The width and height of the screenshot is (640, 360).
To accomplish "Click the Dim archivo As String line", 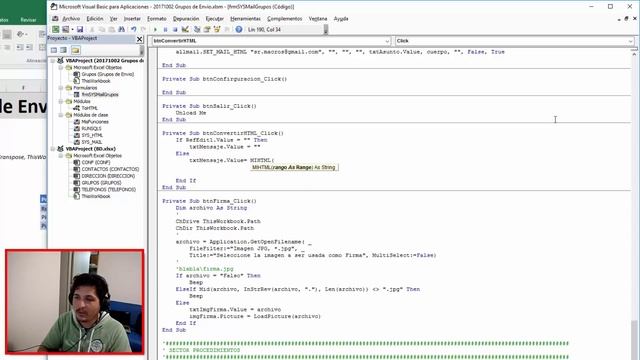I will 211,208.
